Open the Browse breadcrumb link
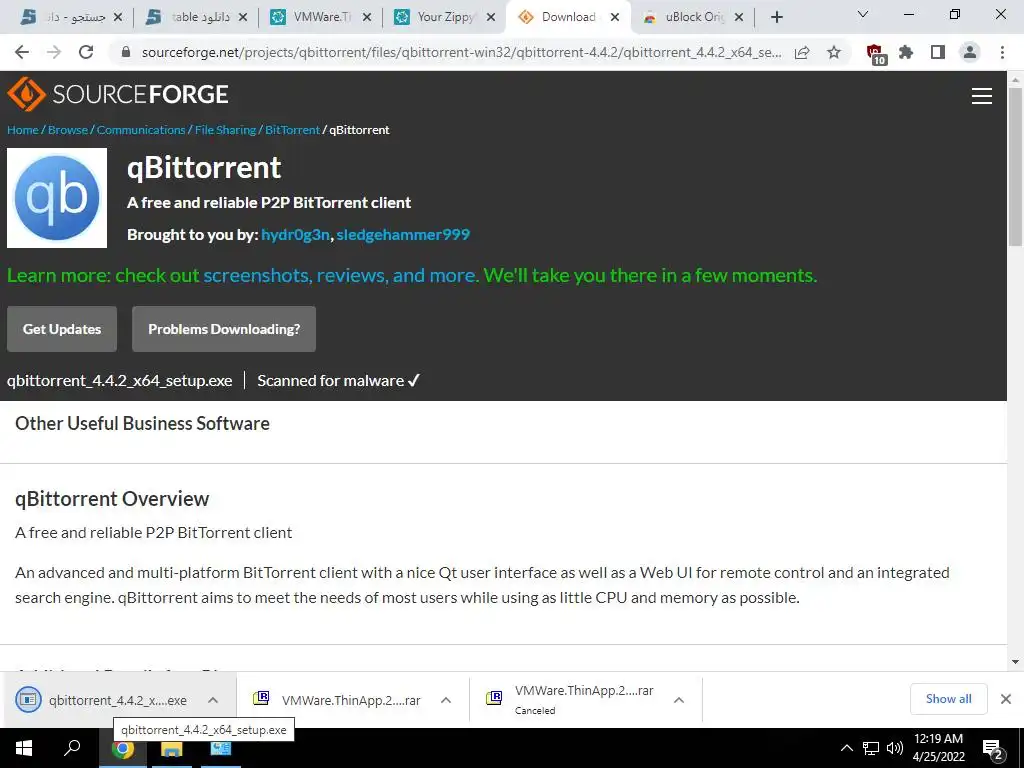This screenshot has height=768, width=1024. pos(68,130)
